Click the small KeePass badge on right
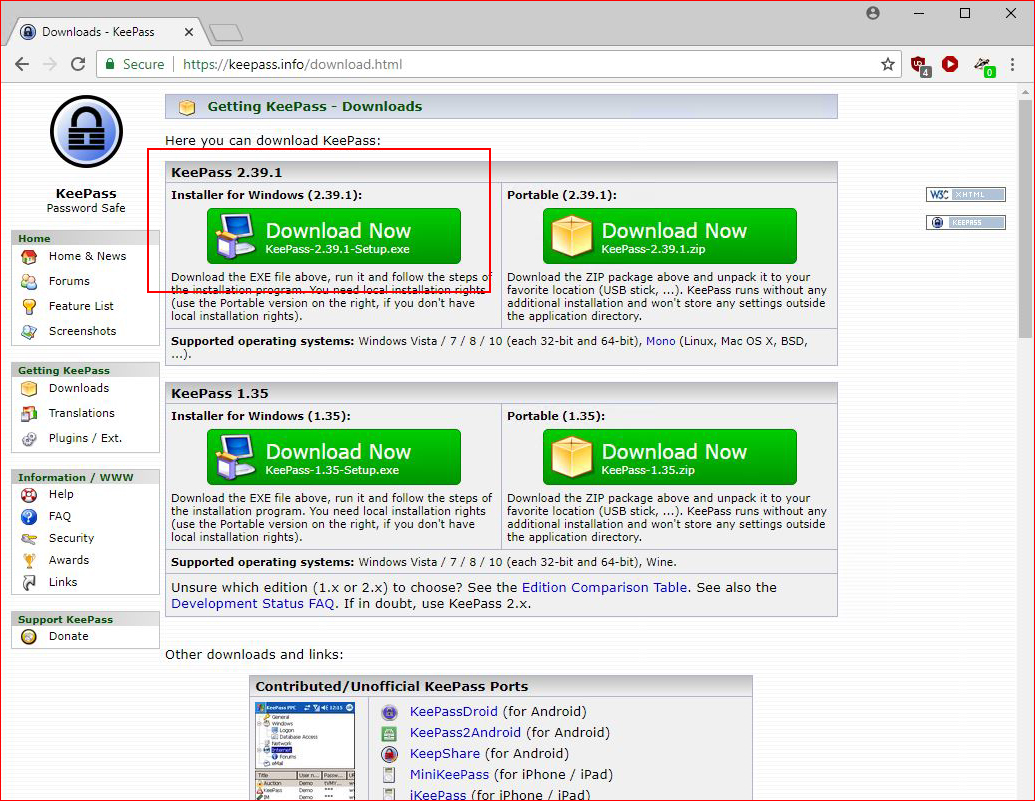 [966, 223]
